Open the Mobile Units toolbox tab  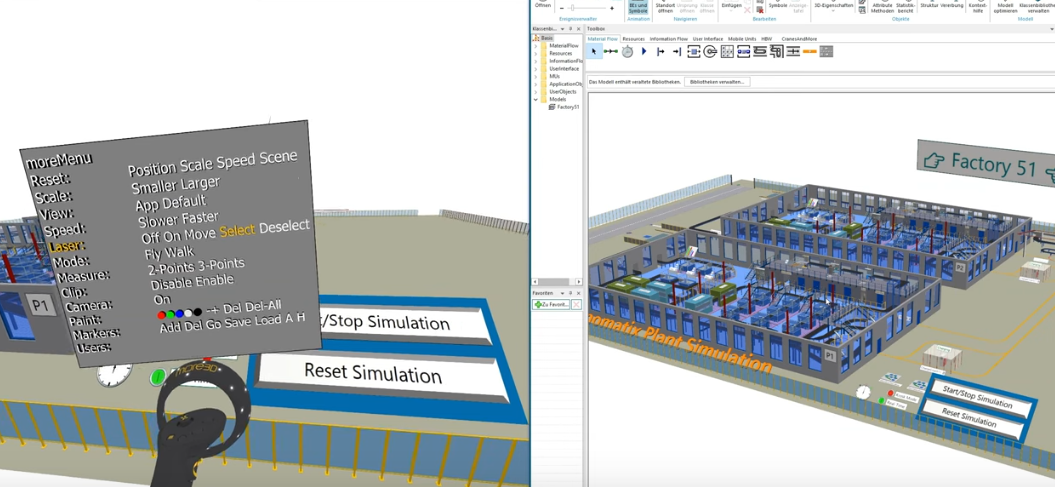pos(741,39)
